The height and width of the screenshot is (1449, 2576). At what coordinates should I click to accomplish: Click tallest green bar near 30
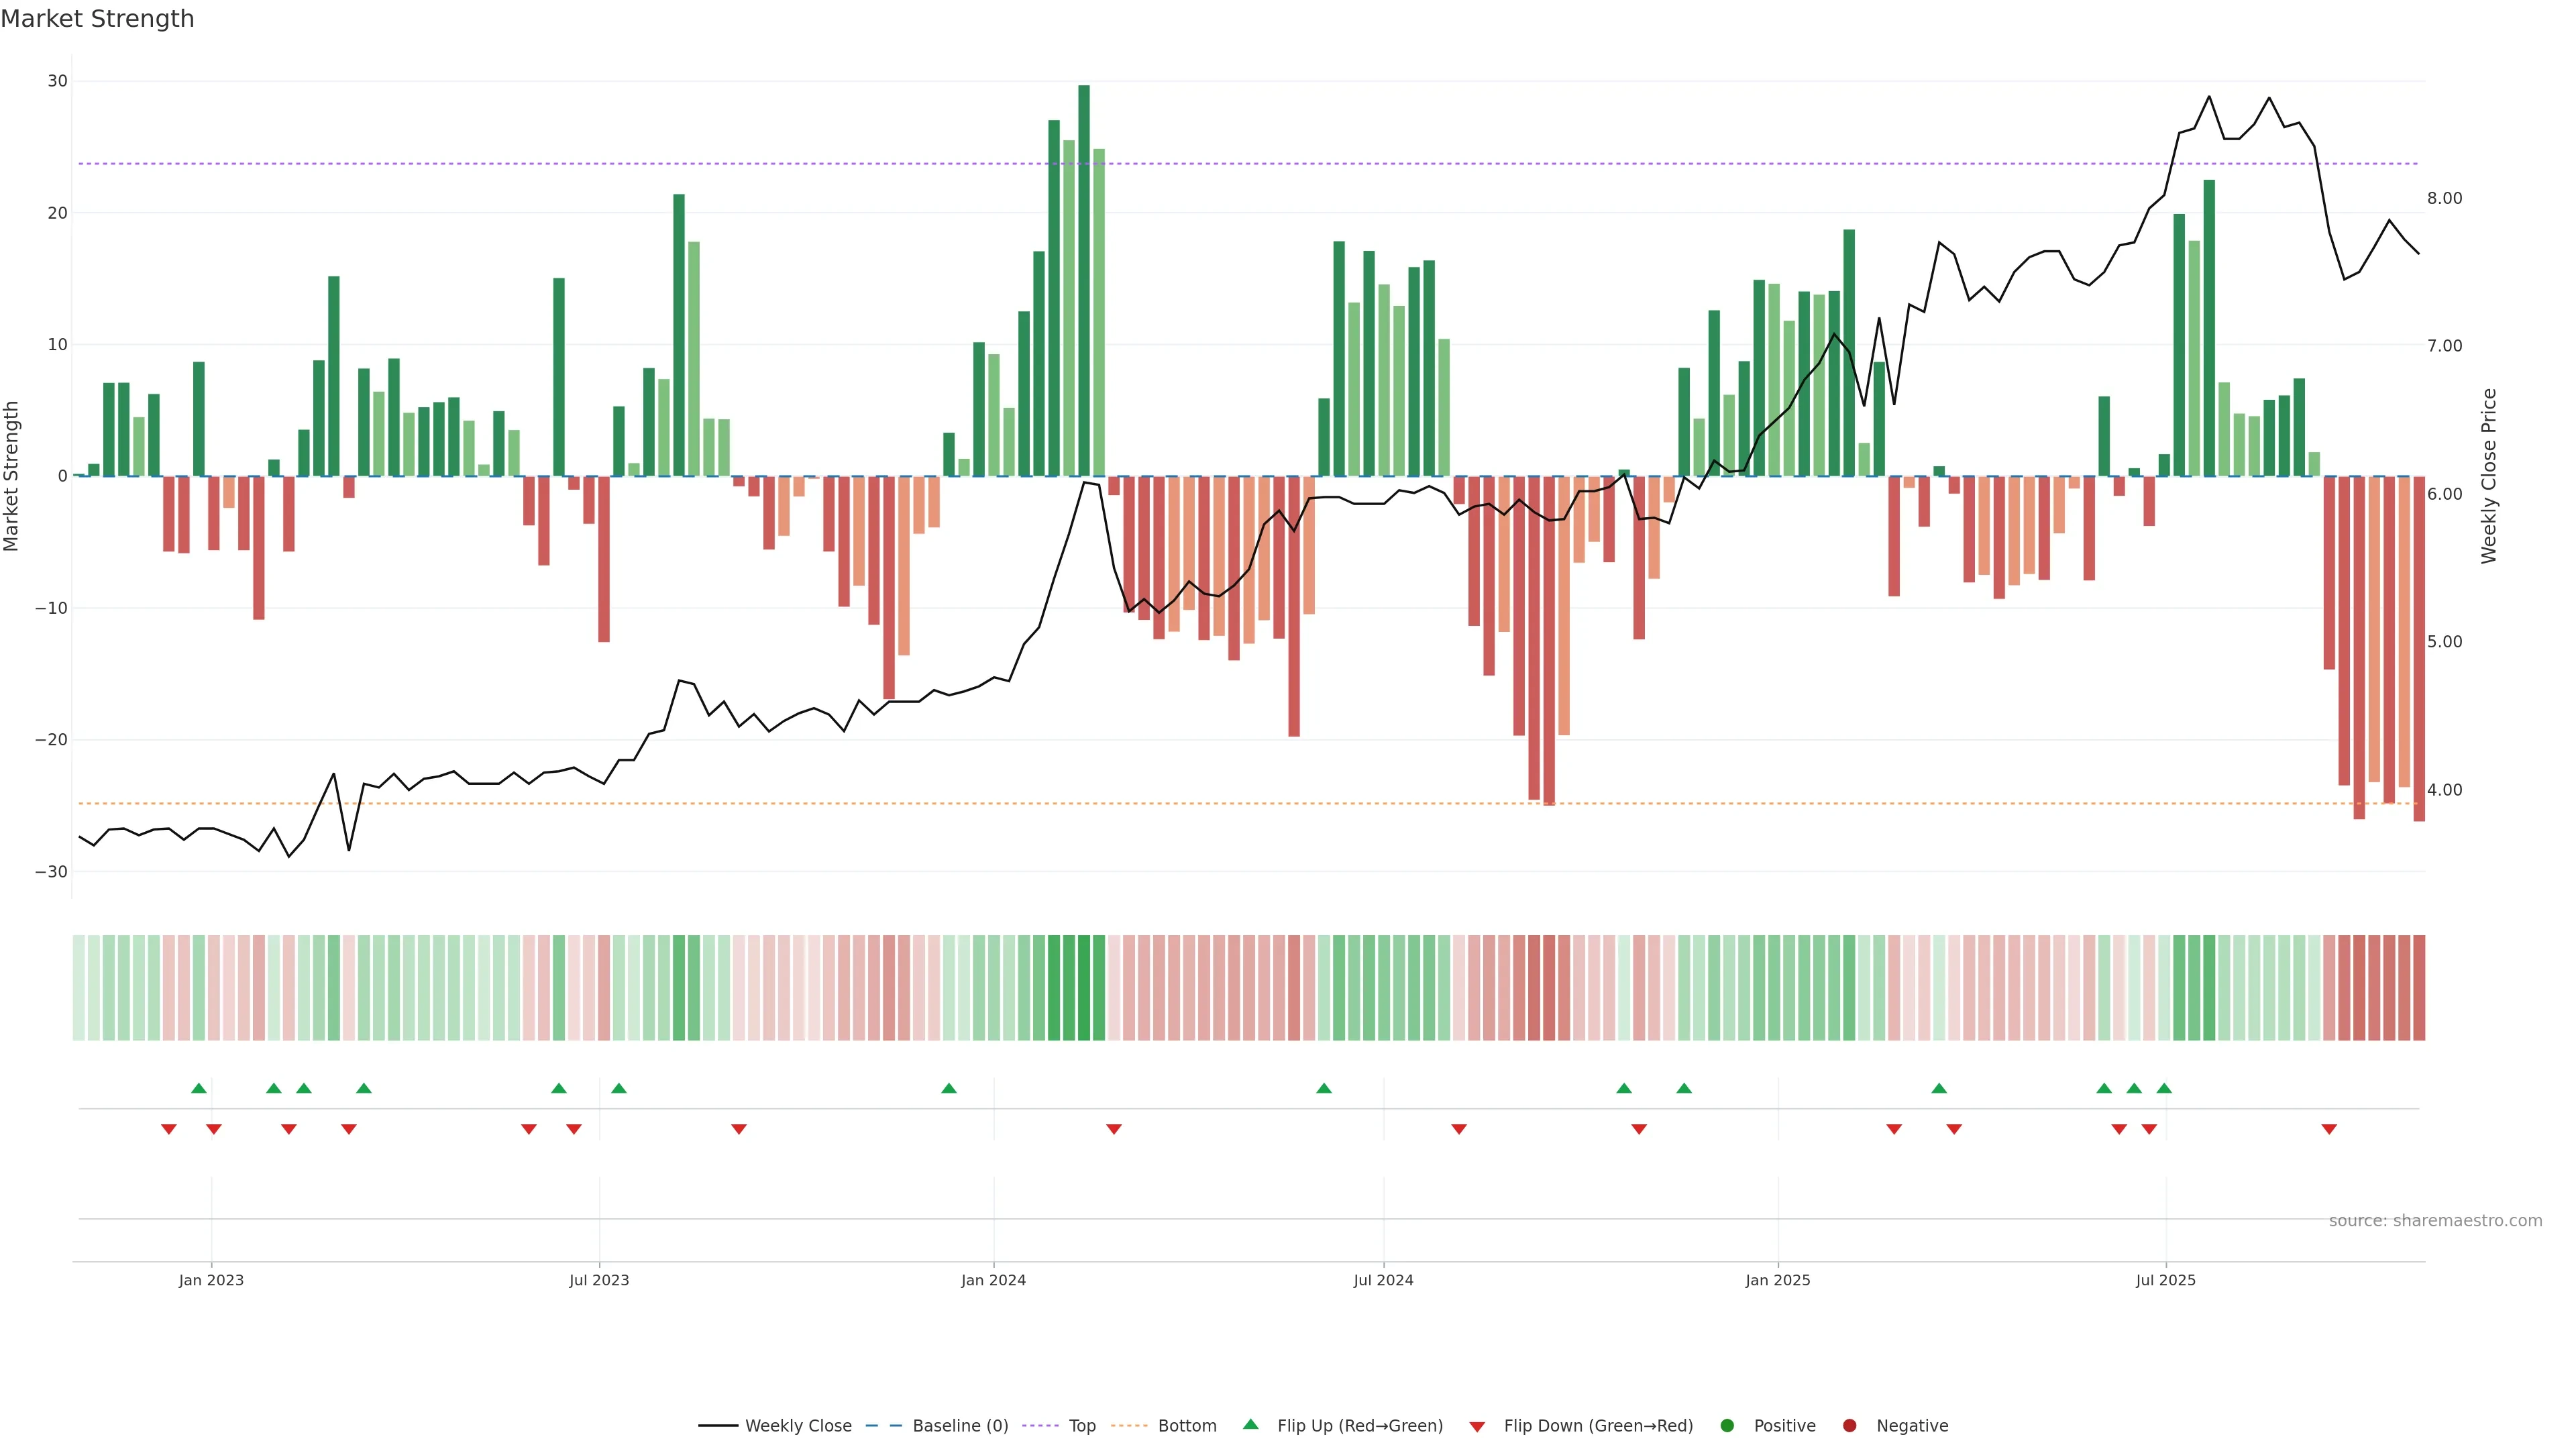[1084, 280]
